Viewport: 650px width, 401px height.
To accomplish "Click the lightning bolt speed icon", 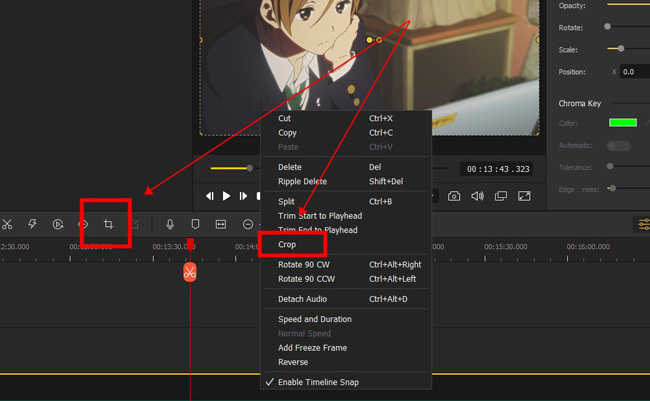I will click(x=32, y=224).
